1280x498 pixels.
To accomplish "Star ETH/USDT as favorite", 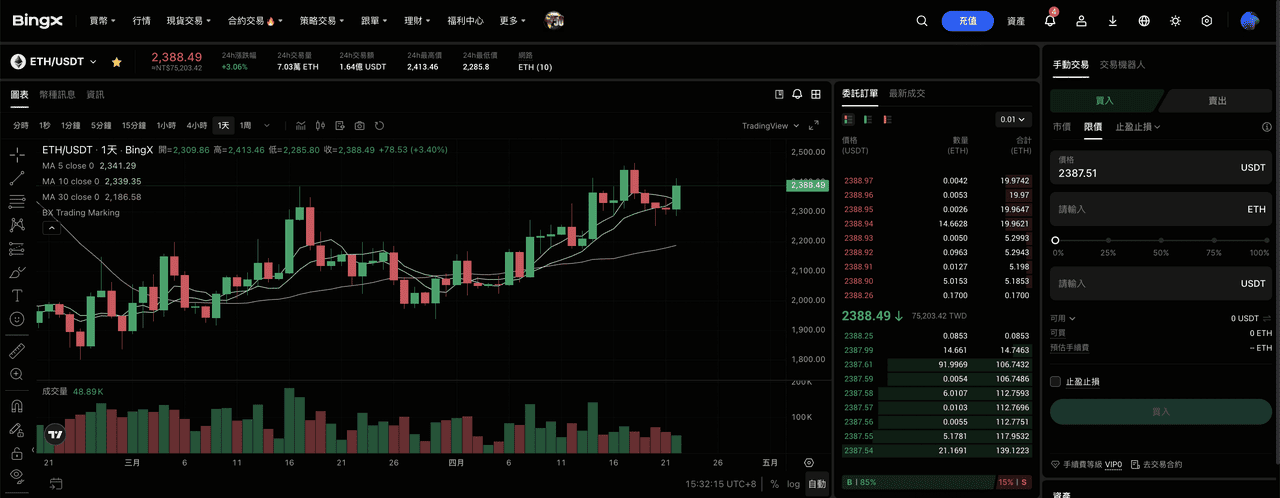I will tap(117, 62).
